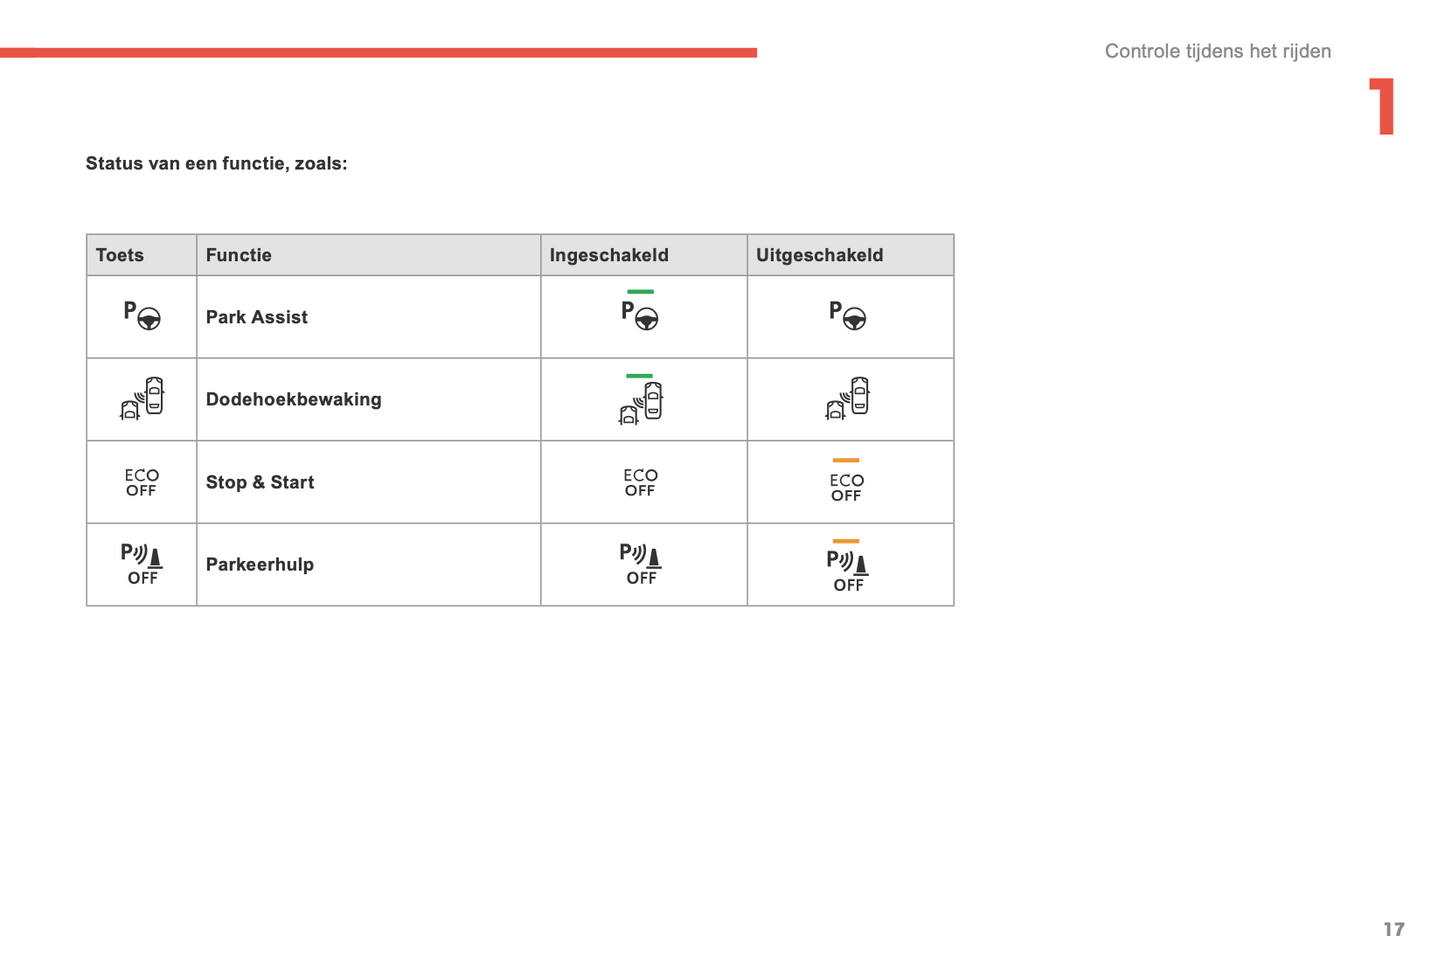
Task: Click the Uitgeschakeld column header
Action: tap(819, 255)
